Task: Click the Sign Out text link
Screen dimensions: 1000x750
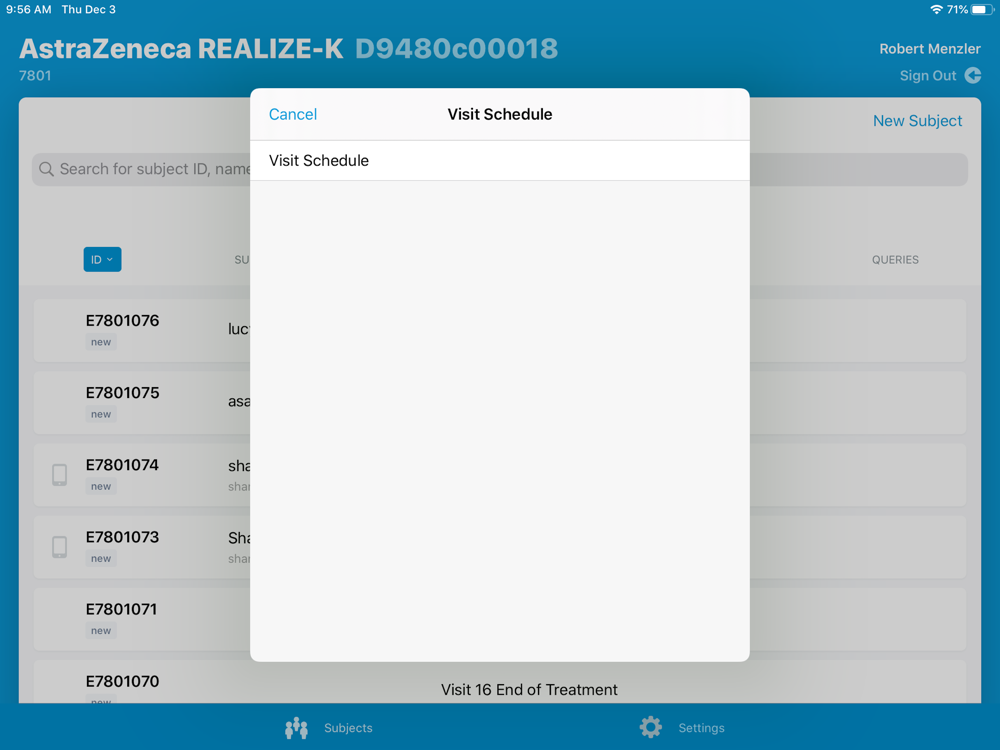Action: pos(928,76)
